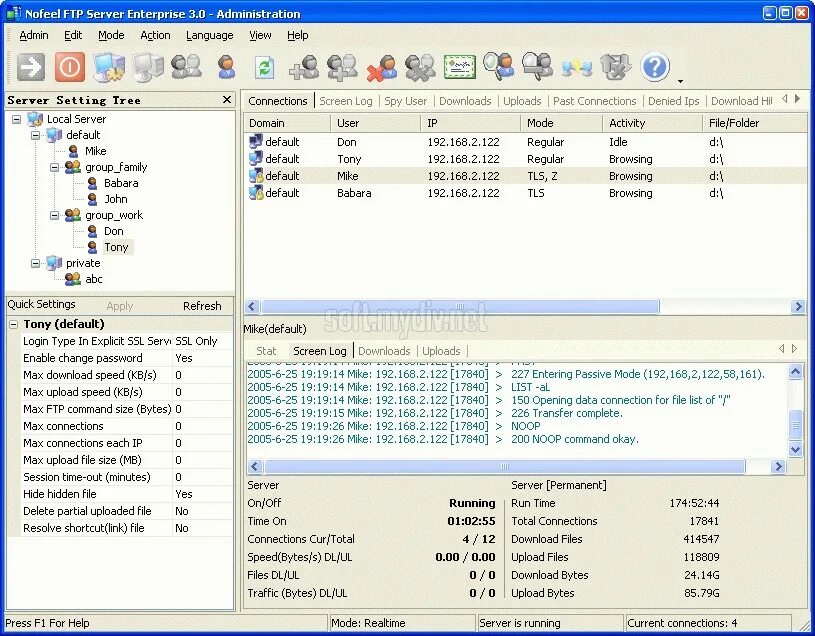Viewport: 815px width, 636px height.
Task: Click the add group plus icon
Action: point(342,67)
